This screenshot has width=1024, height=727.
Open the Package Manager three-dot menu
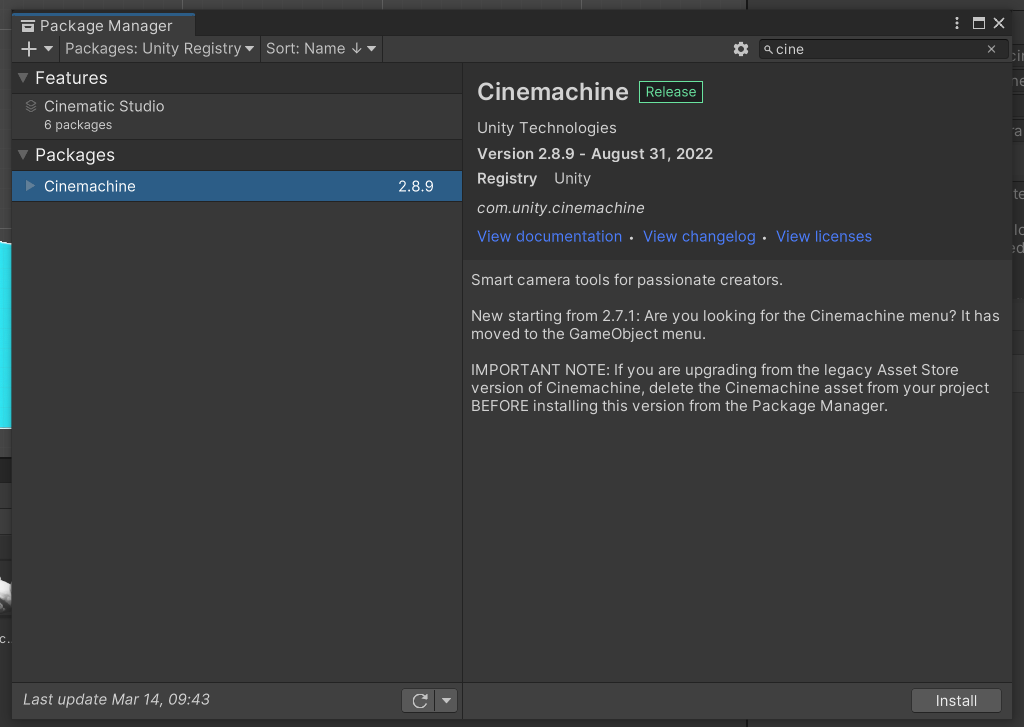click(x=957, y=24)
